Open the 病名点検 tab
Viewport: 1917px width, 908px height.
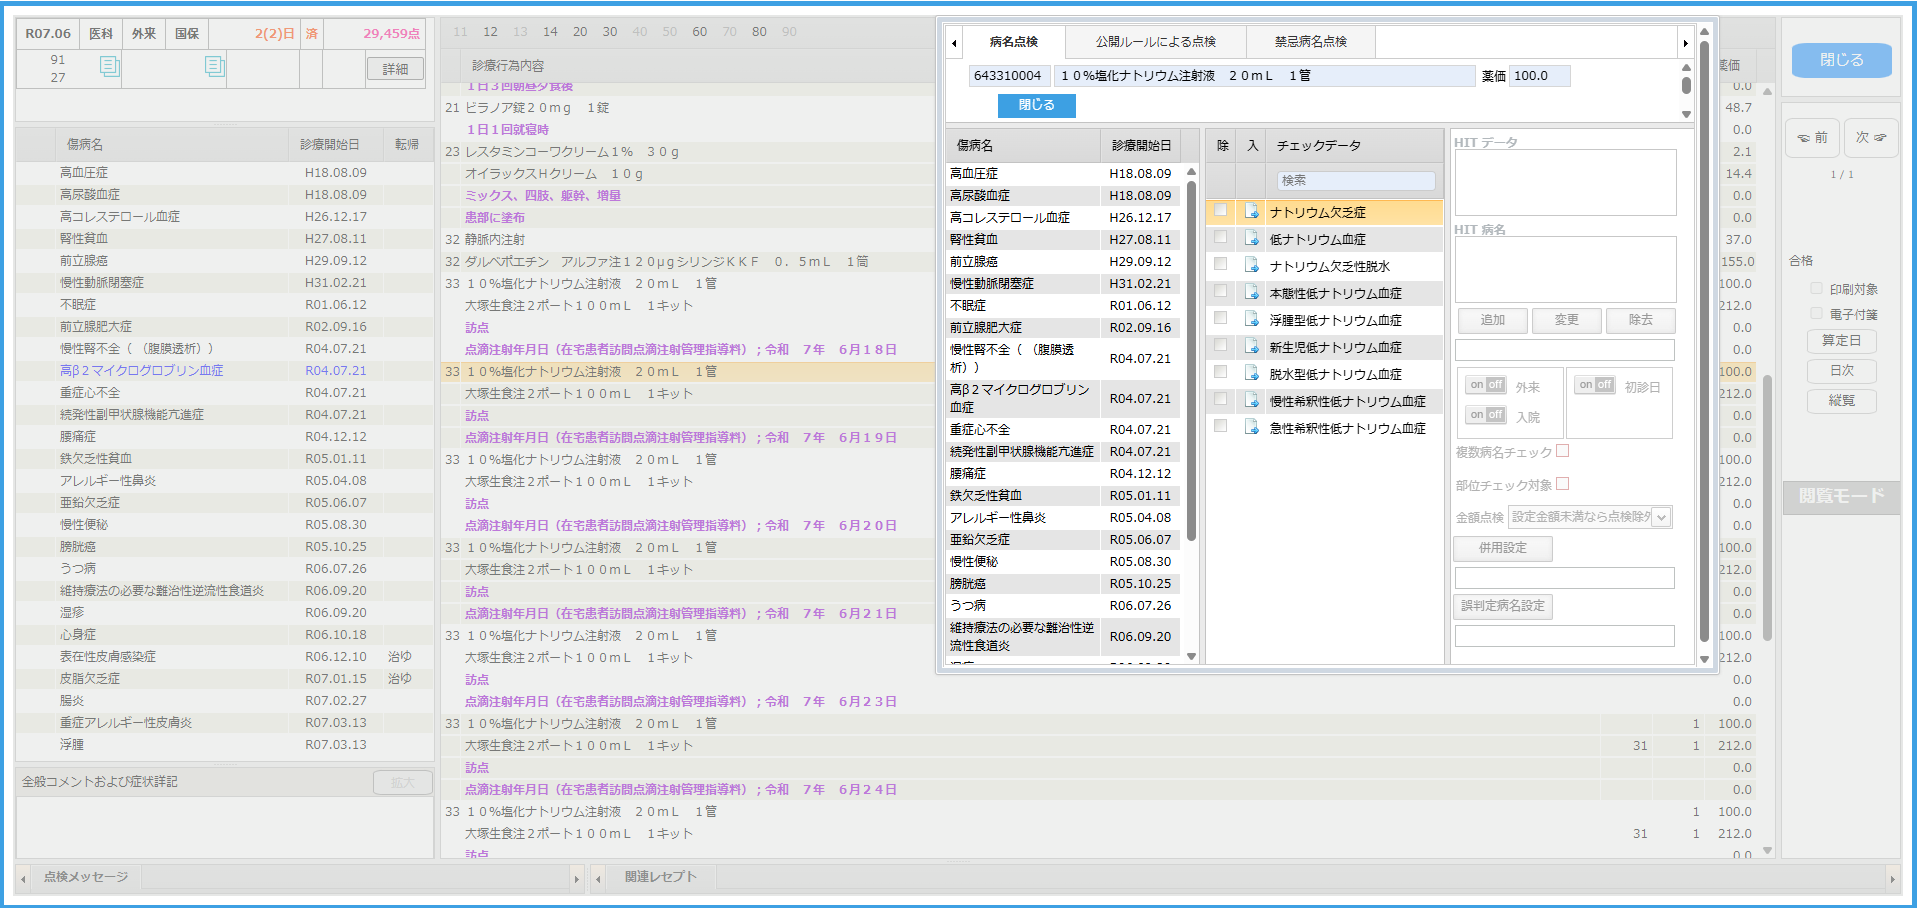point(1014,42)
